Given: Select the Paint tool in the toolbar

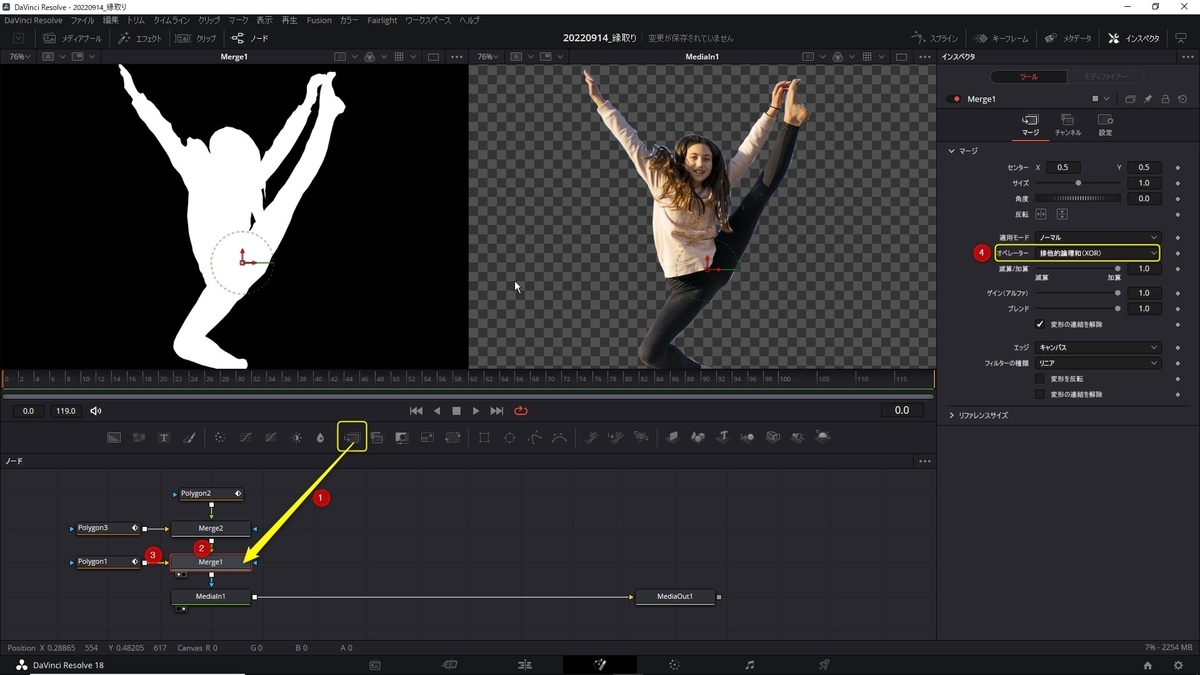Looking at the screenshot, I should (189, 437).
